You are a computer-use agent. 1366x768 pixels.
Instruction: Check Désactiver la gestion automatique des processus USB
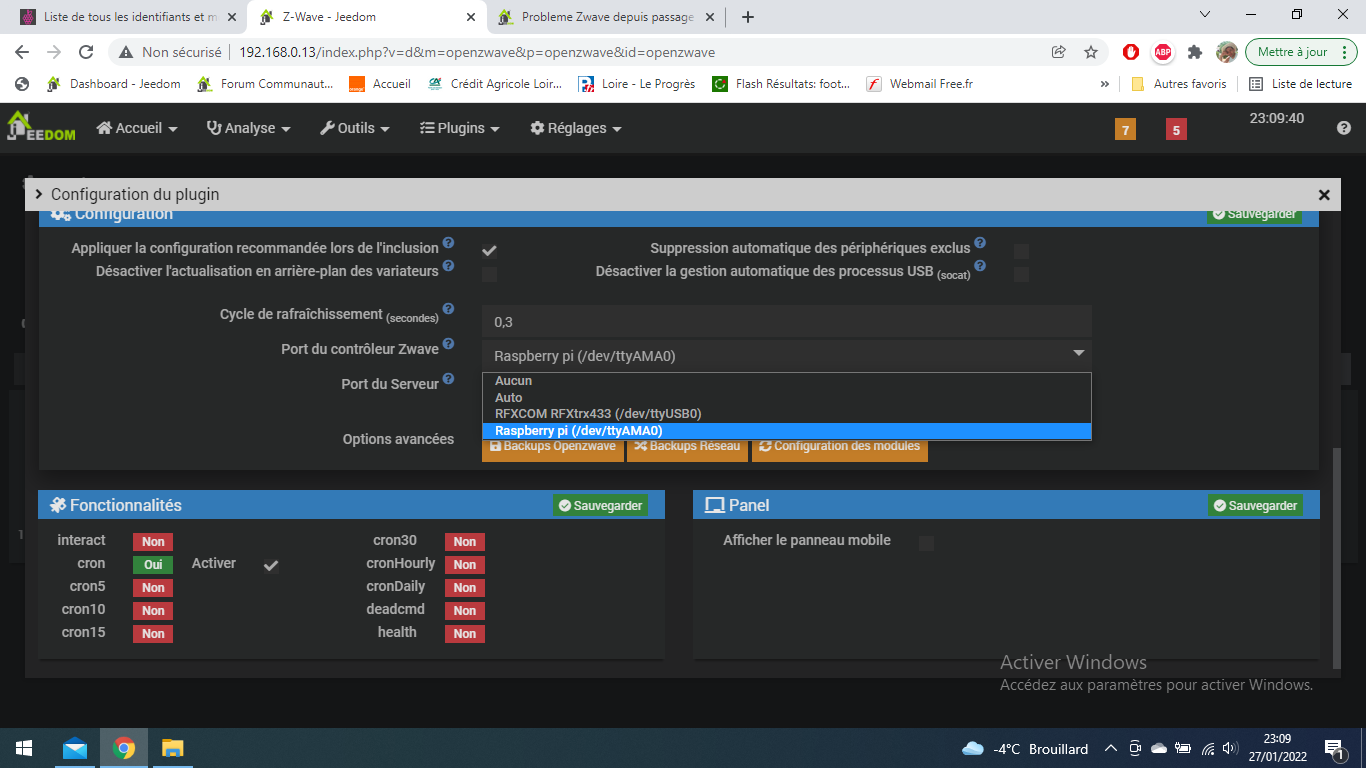[x=1021, y=274]
